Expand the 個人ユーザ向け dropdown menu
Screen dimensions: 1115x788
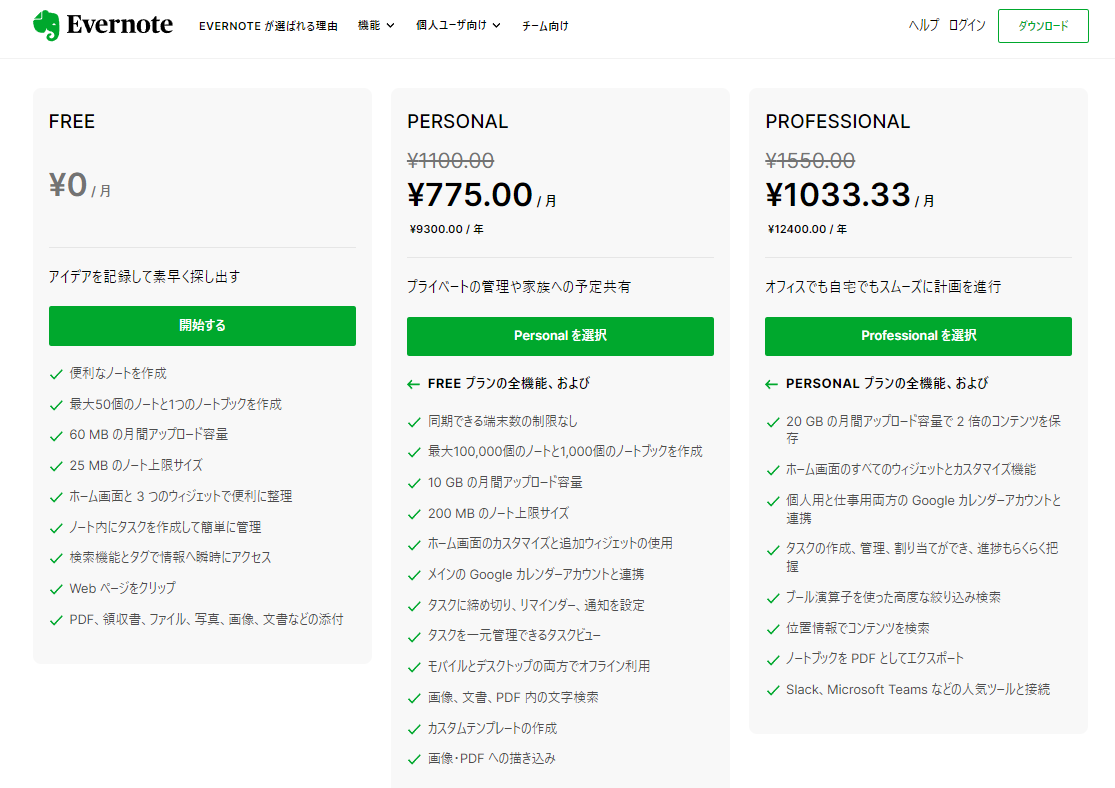[x=458, y=26]
